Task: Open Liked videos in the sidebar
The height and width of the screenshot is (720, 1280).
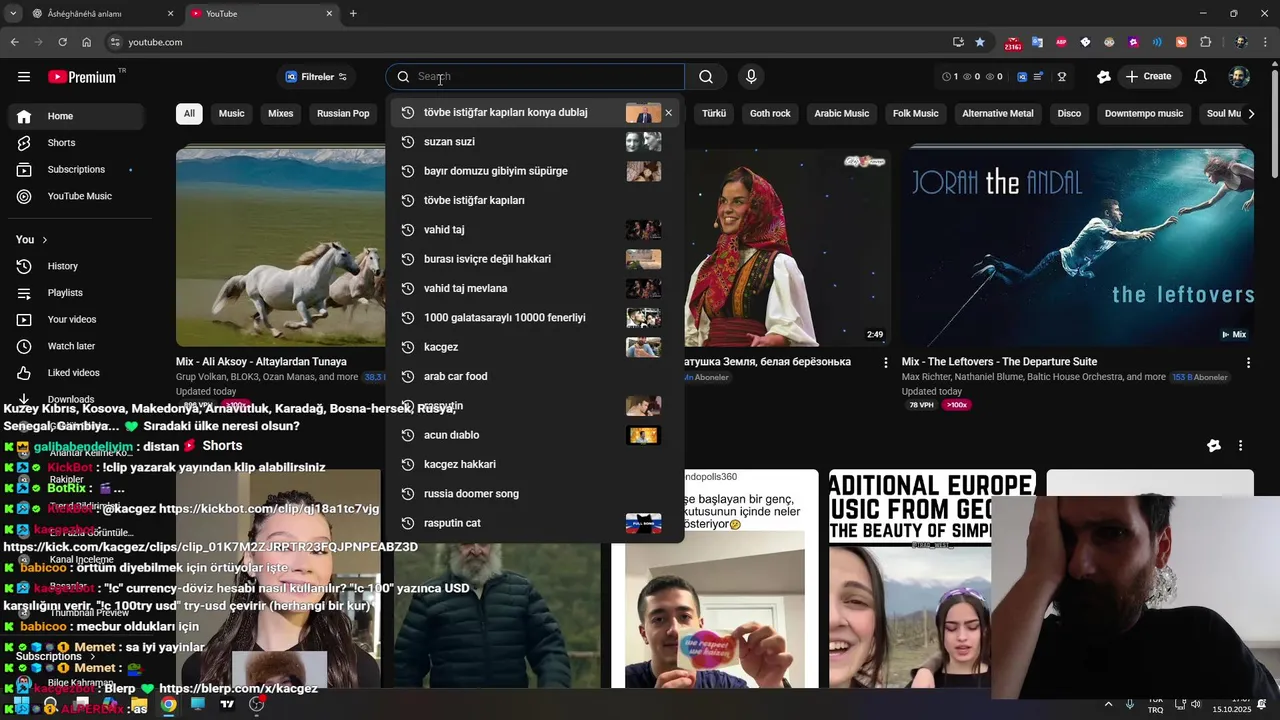Action: point(78,373)
